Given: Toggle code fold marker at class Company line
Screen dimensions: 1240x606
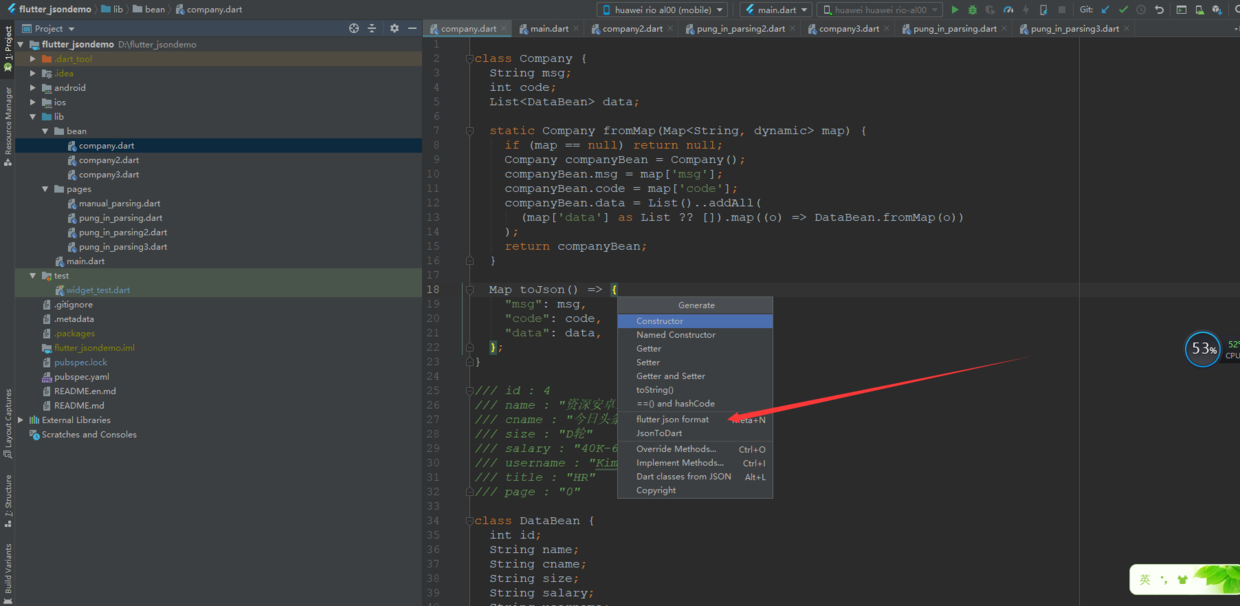Looking at the screenshot, I should click(x=469, y=59).
